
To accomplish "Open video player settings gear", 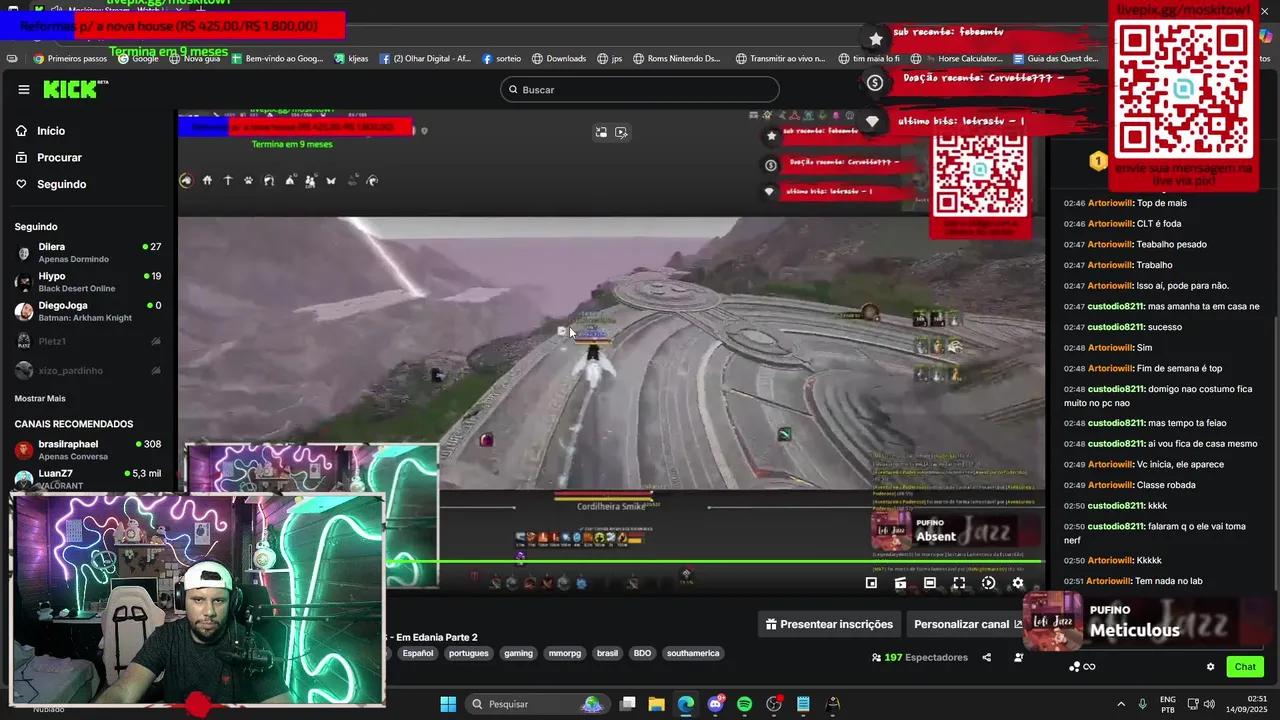I will 1018,583.
